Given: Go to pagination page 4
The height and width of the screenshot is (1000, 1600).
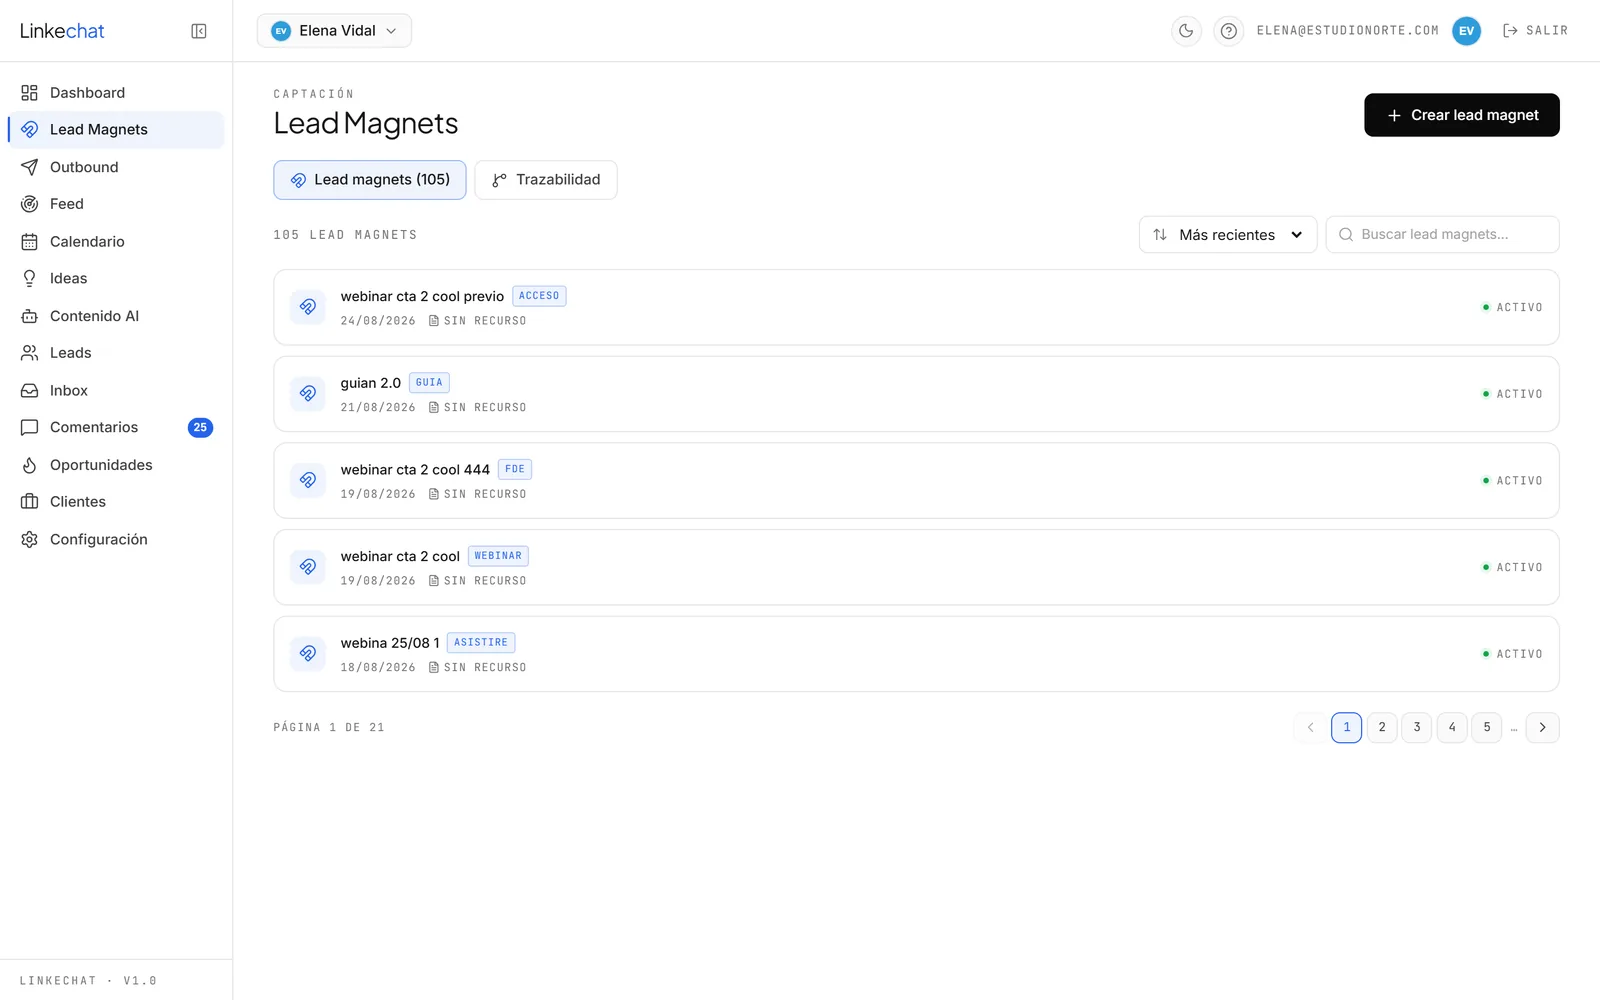Looking at the screenshot, I should pos(1452,728).
